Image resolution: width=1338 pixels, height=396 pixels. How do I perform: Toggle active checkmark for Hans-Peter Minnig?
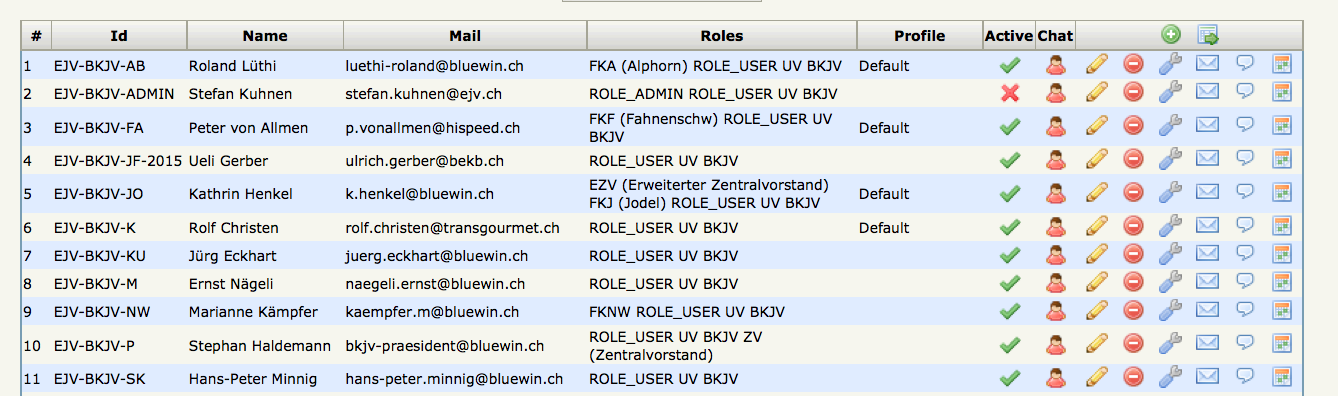point(1010,378)
